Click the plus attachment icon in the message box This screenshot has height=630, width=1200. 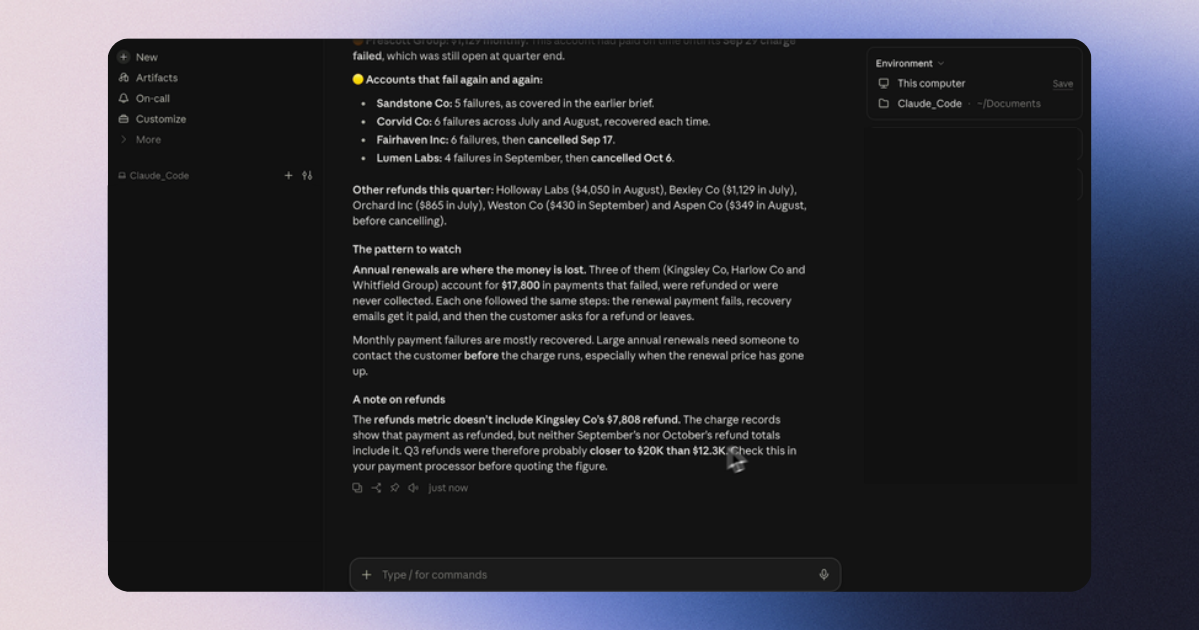366,575
